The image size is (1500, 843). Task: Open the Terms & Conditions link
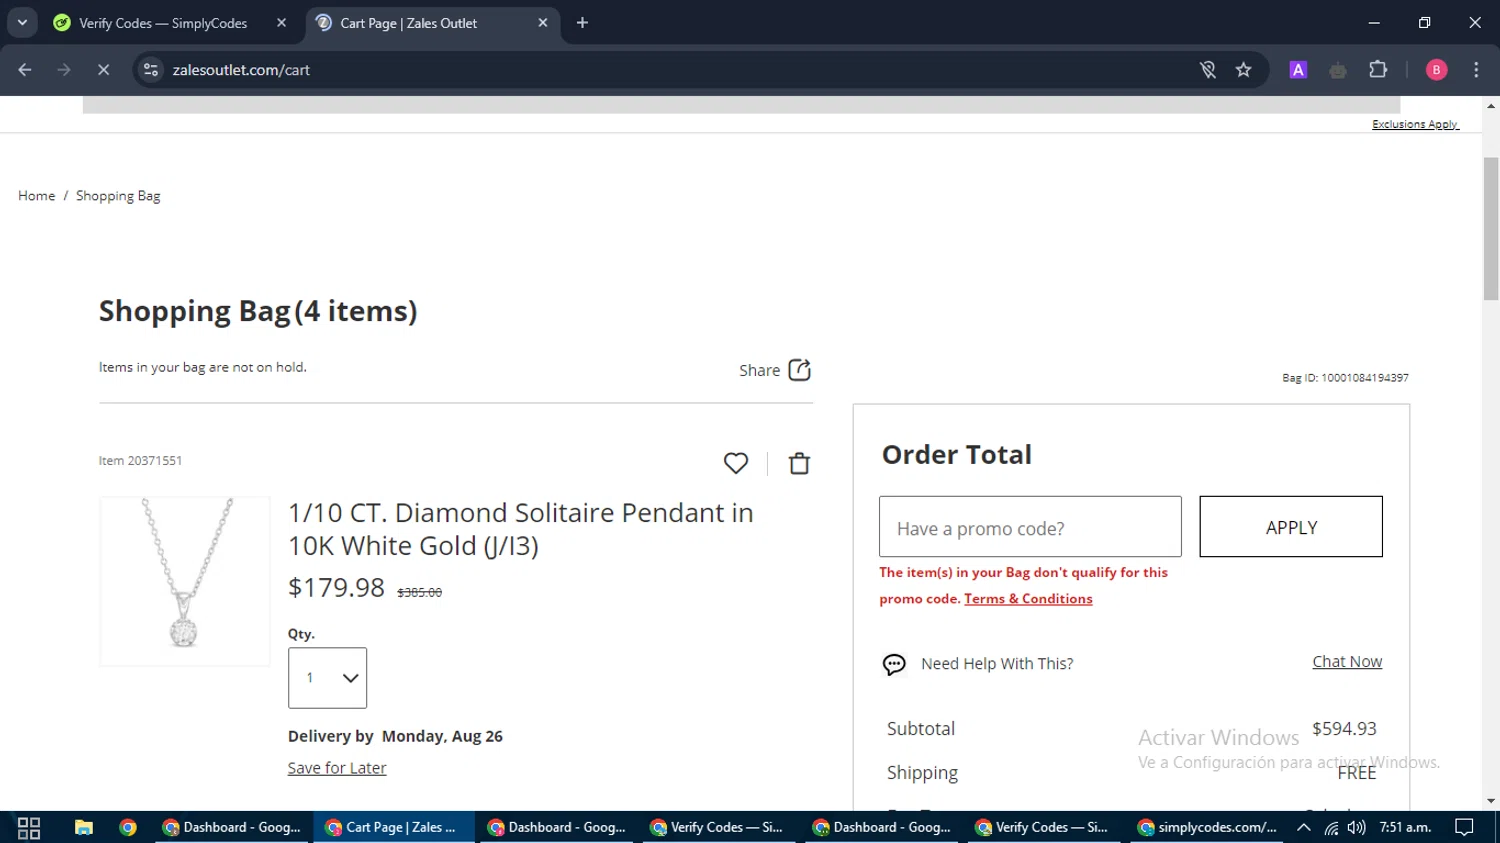1028,599
